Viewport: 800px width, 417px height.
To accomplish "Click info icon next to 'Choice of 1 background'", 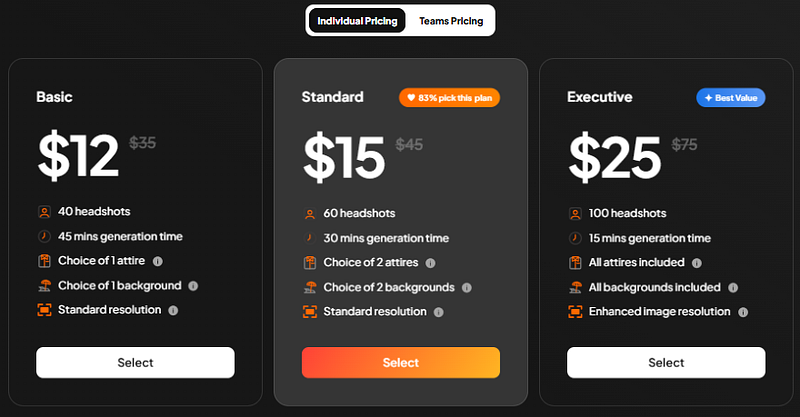I will (x=193, y=286).
